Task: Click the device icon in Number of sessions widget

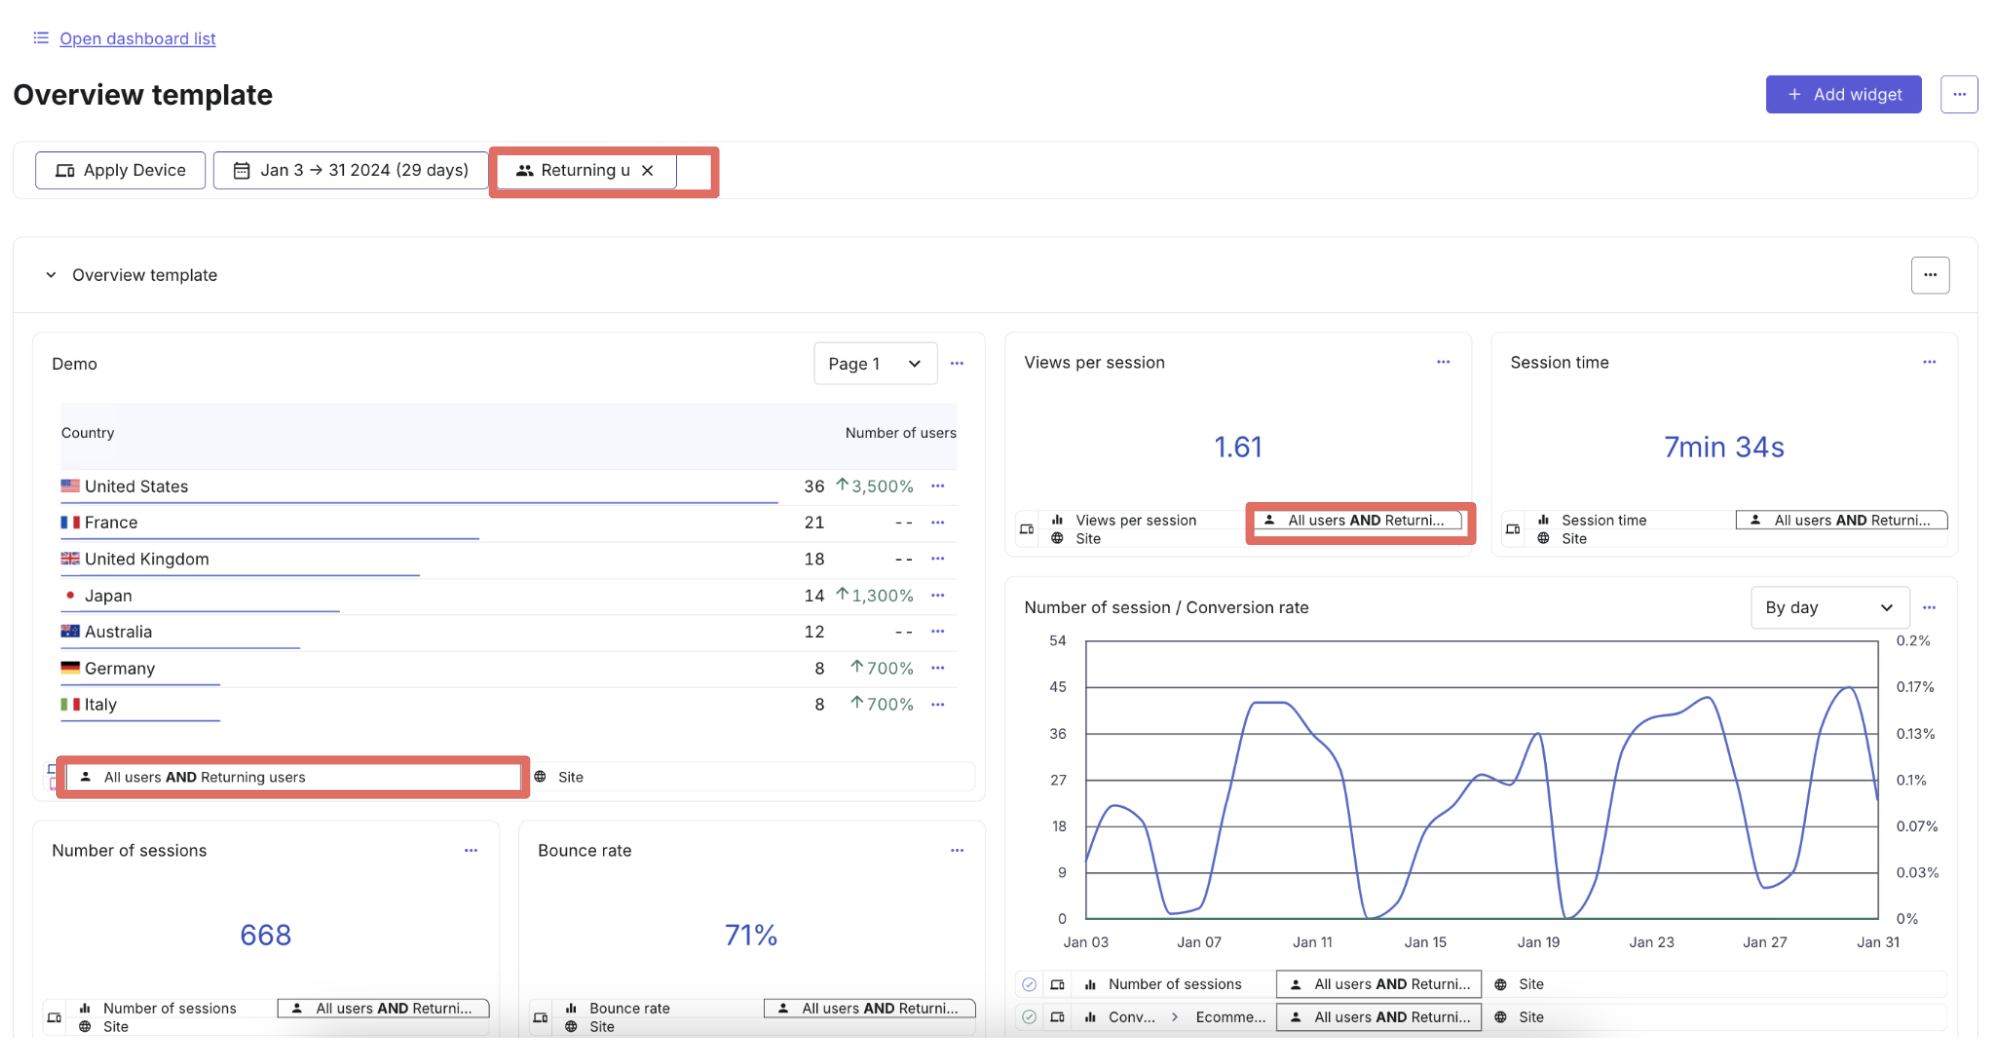Action: tap(54, 1018)
